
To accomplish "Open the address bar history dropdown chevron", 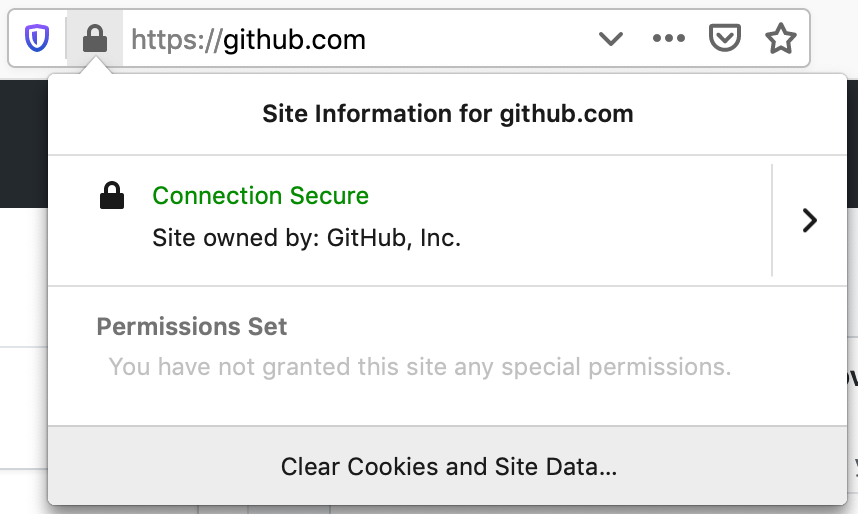I will point(610,39).
